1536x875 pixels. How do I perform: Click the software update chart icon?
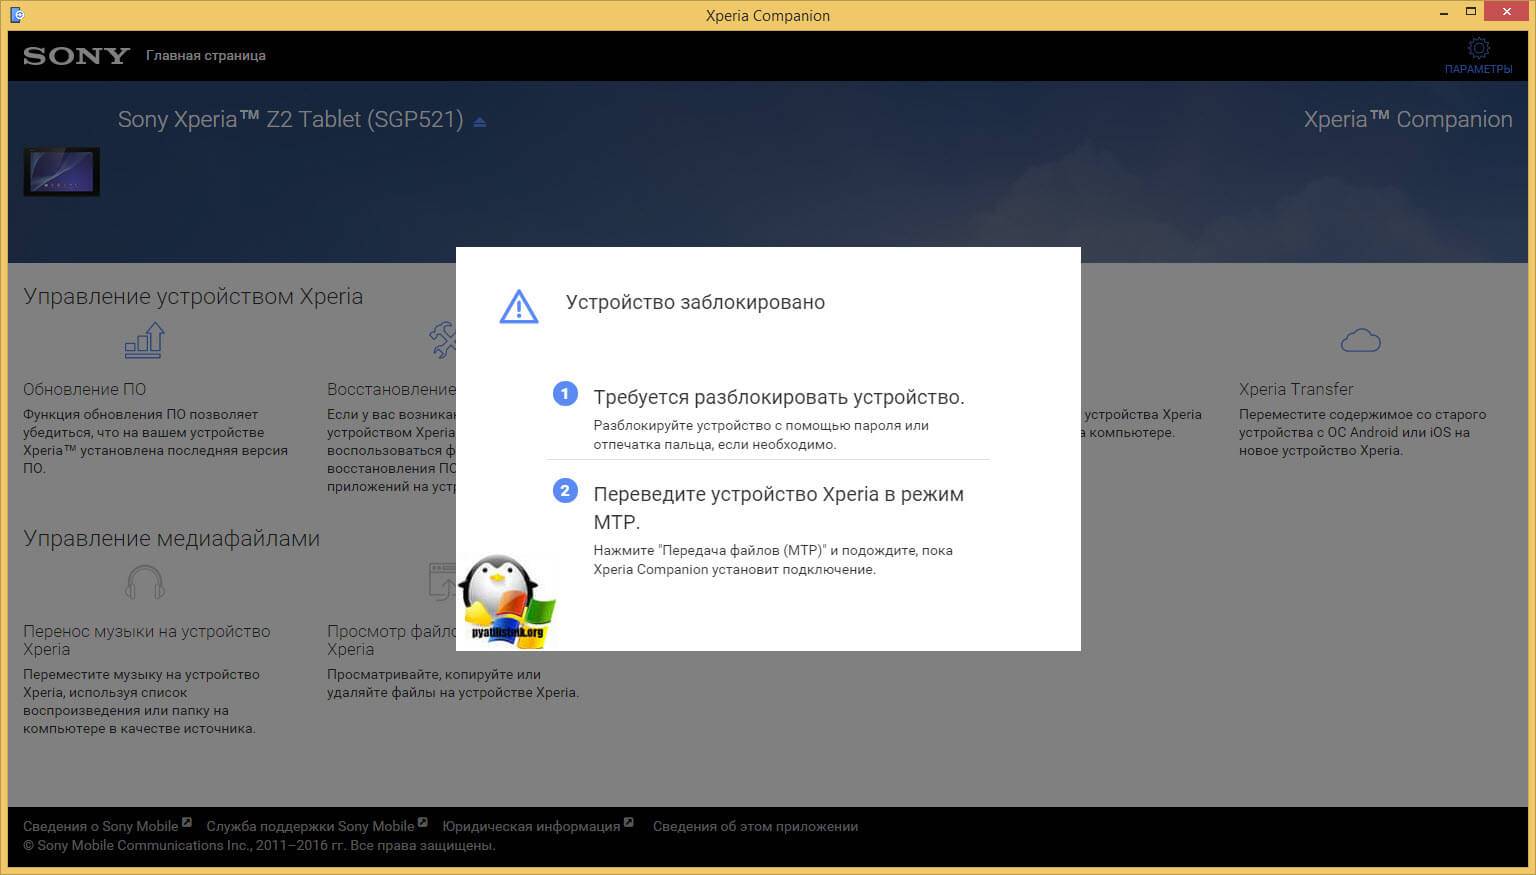pos(145,340)
